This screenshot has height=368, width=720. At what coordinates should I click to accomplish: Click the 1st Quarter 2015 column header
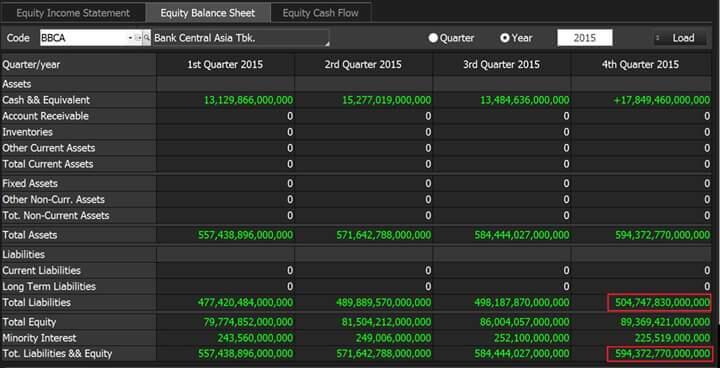225,64
